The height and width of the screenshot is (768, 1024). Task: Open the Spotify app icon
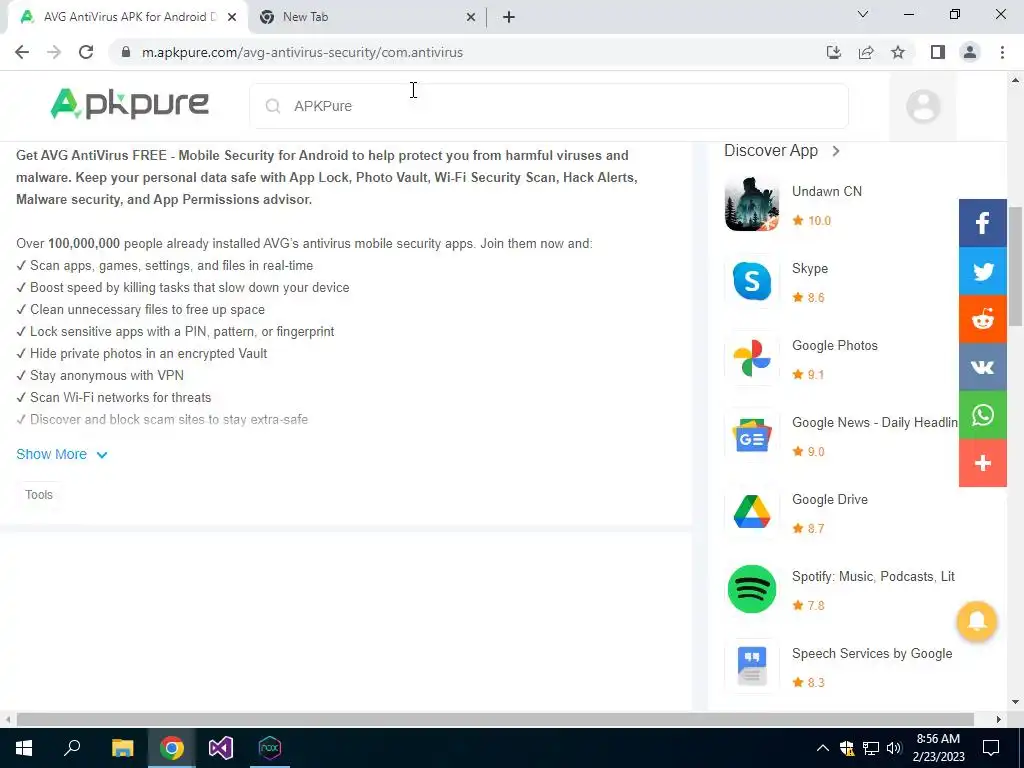752,589
